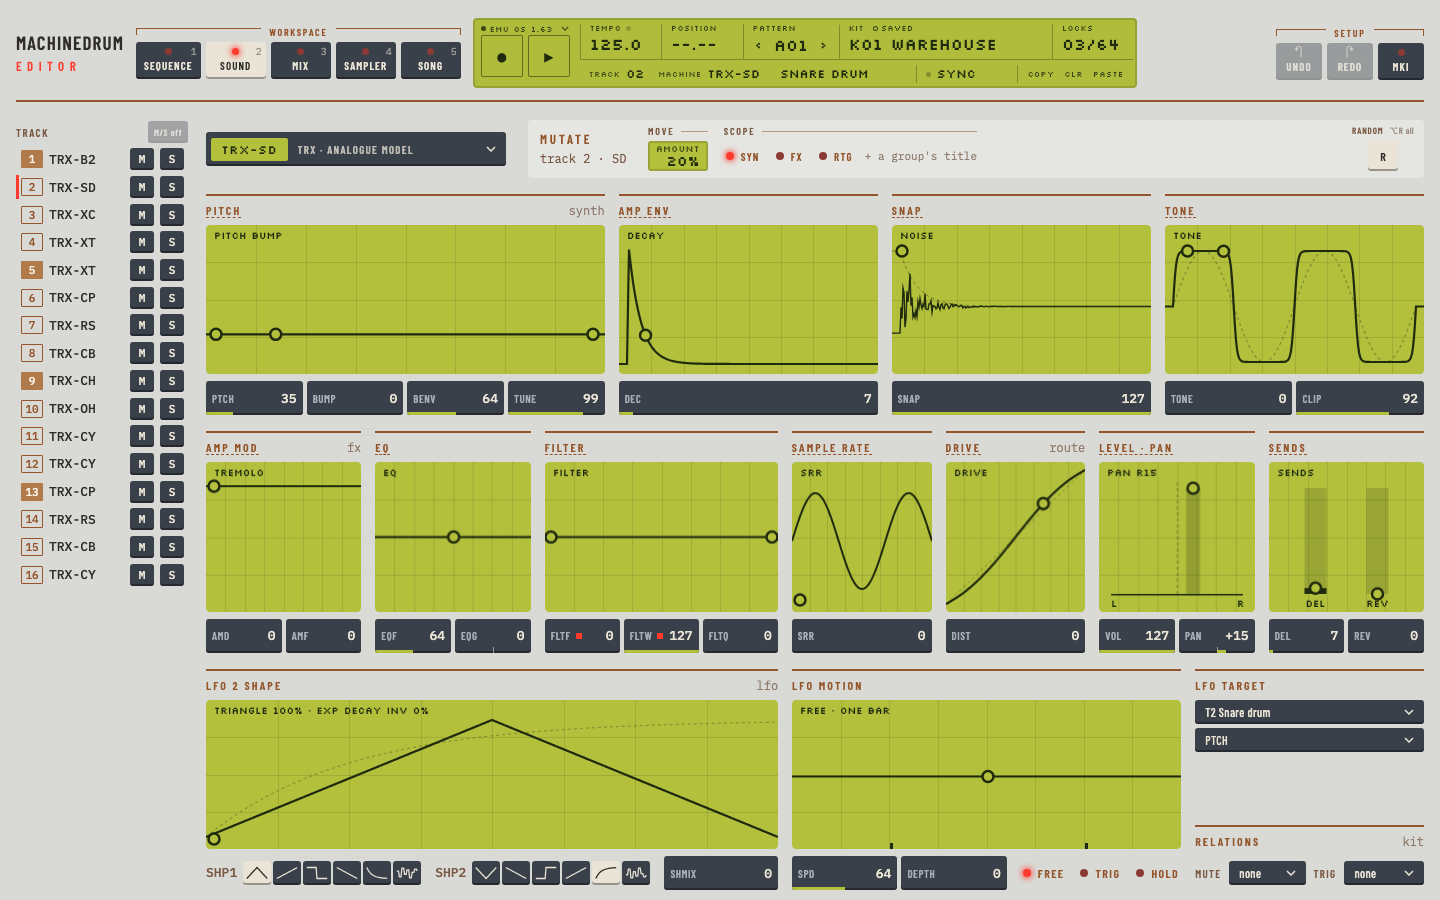This screenshot has height=900, width=1440.
Task: Open the TRX-SD machine model dropdown
Action: pyautogui.click(x=356, y=150)
